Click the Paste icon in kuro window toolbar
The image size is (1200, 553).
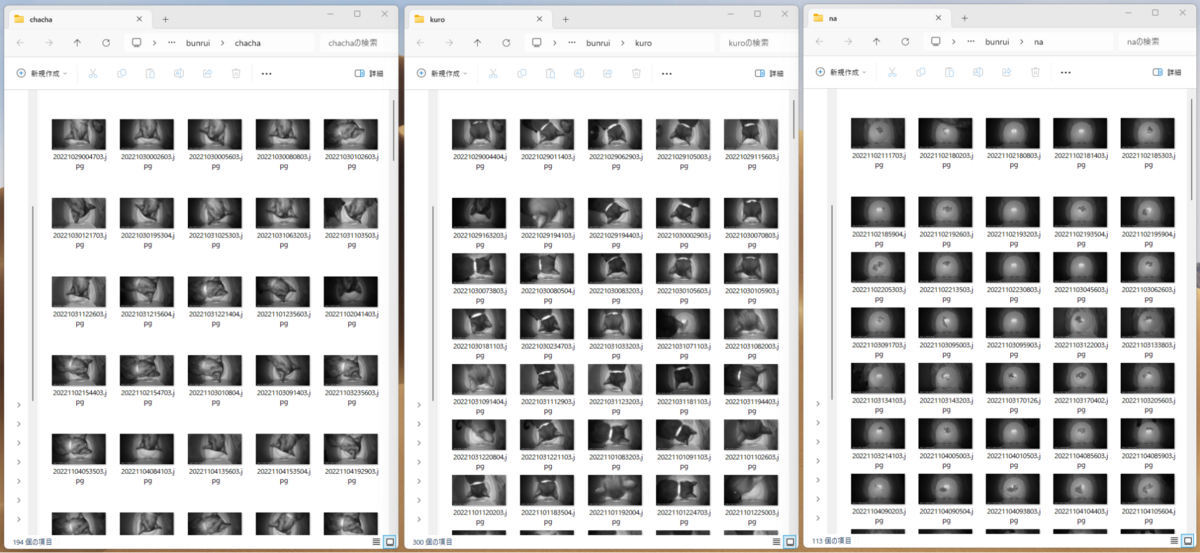(x=550, y=73)
